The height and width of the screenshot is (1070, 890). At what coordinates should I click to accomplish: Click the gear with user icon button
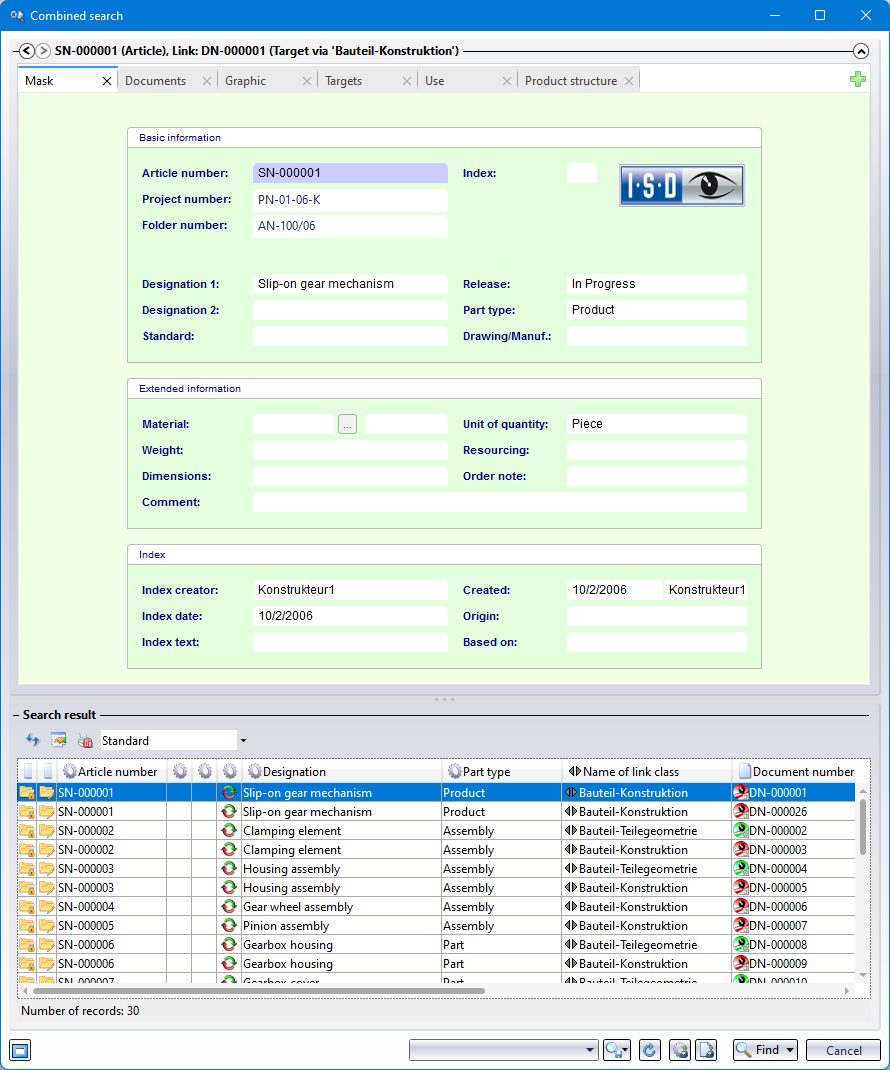pyautogui.click(x=680, y=1050)
